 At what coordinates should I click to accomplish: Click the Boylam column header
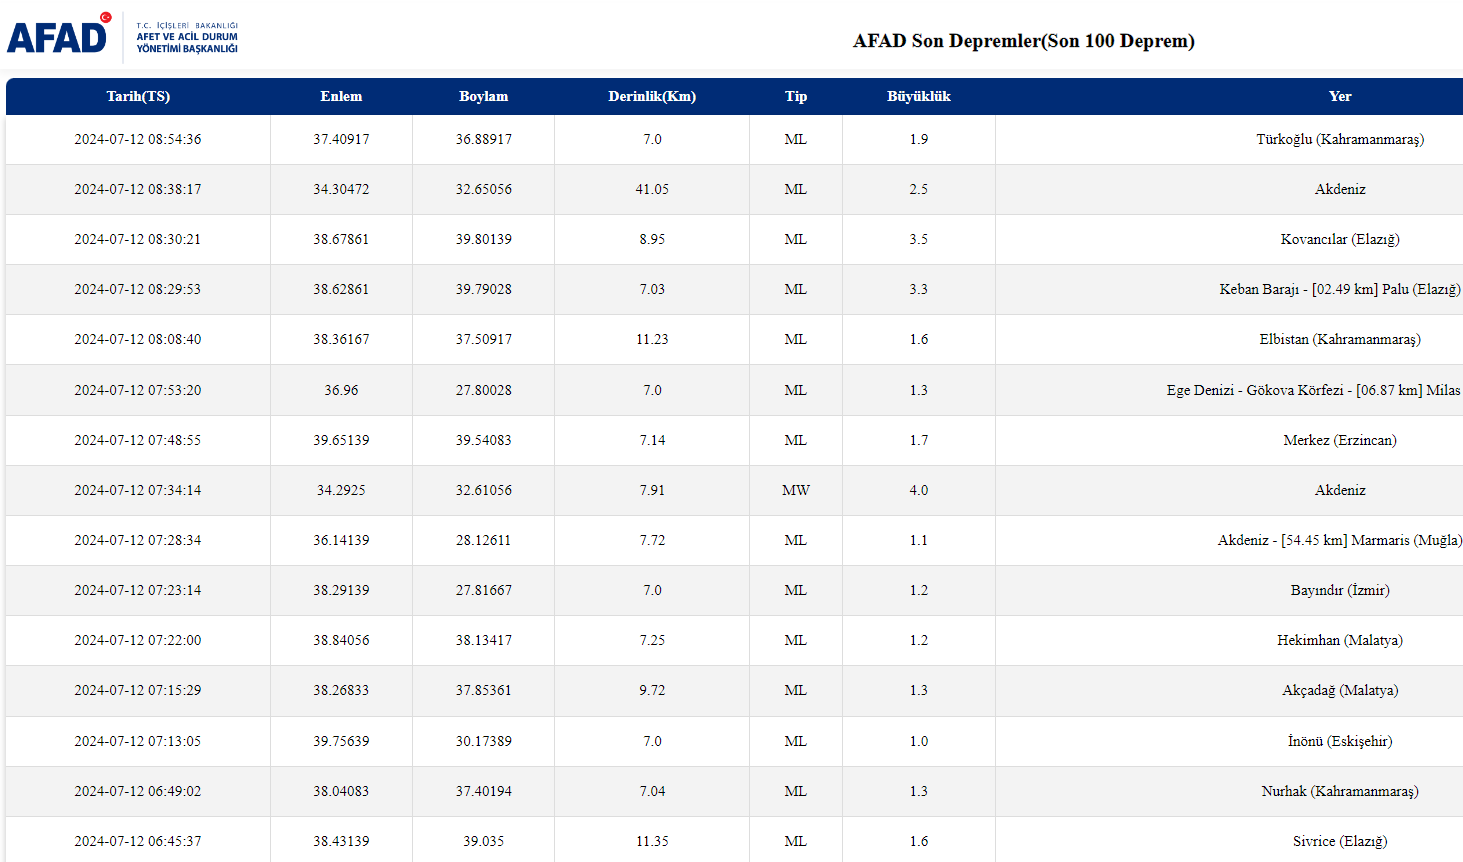tap(484, 96)
